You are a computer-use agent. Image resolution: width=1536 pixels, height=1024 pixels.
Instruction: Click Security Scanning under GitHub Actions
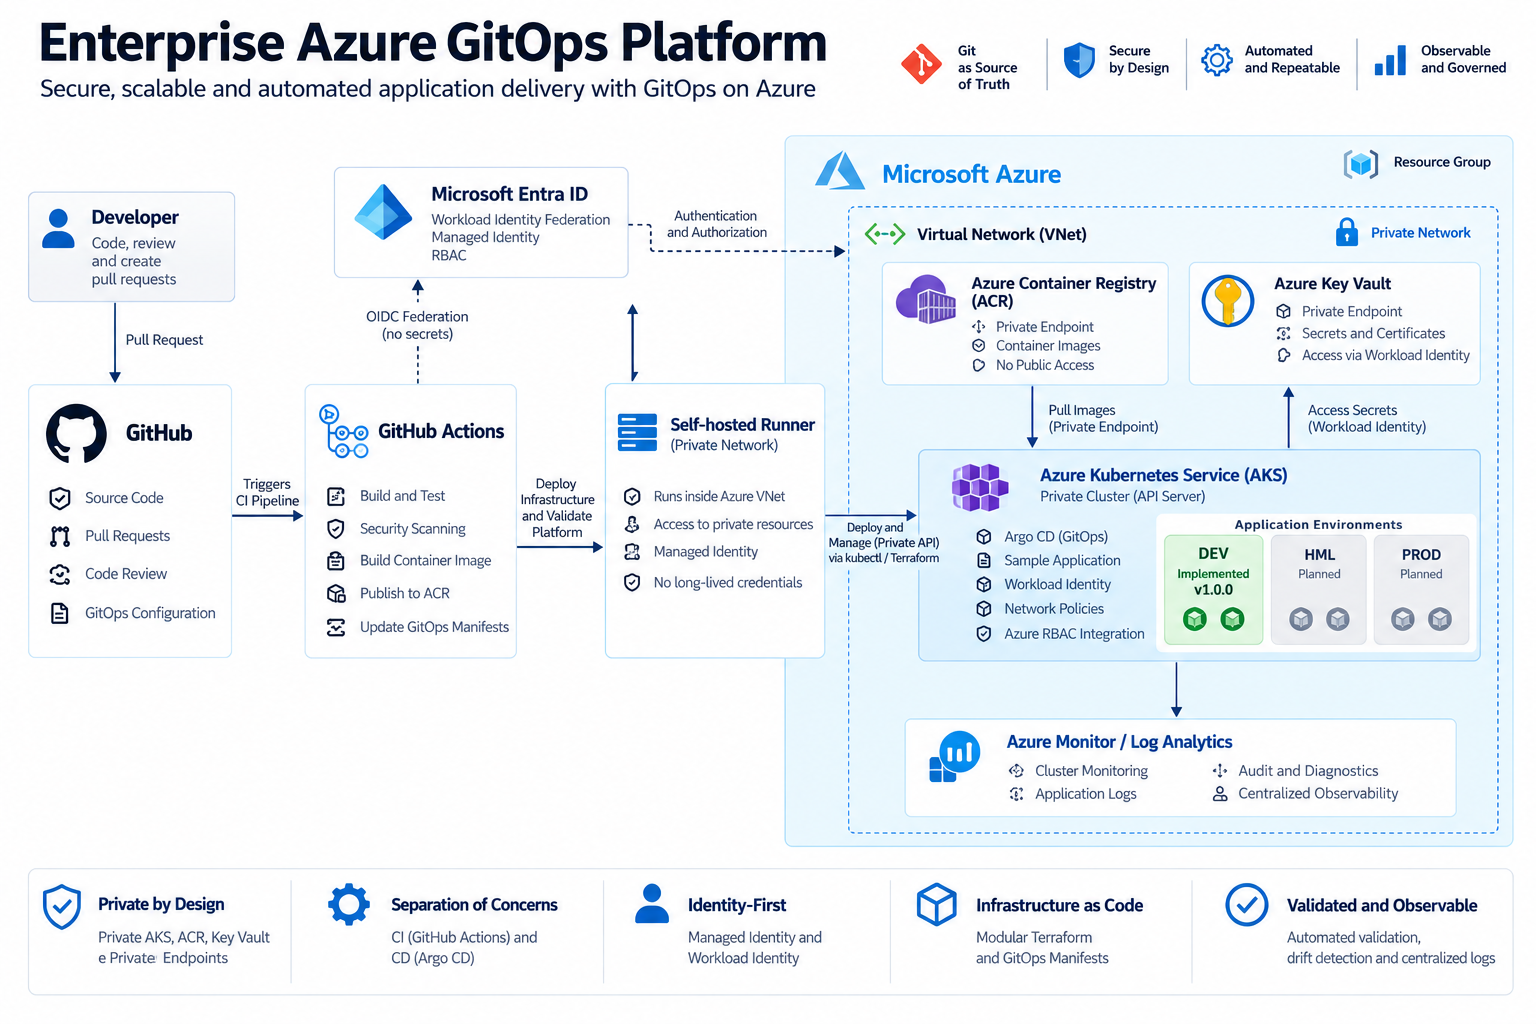(396, 529)
